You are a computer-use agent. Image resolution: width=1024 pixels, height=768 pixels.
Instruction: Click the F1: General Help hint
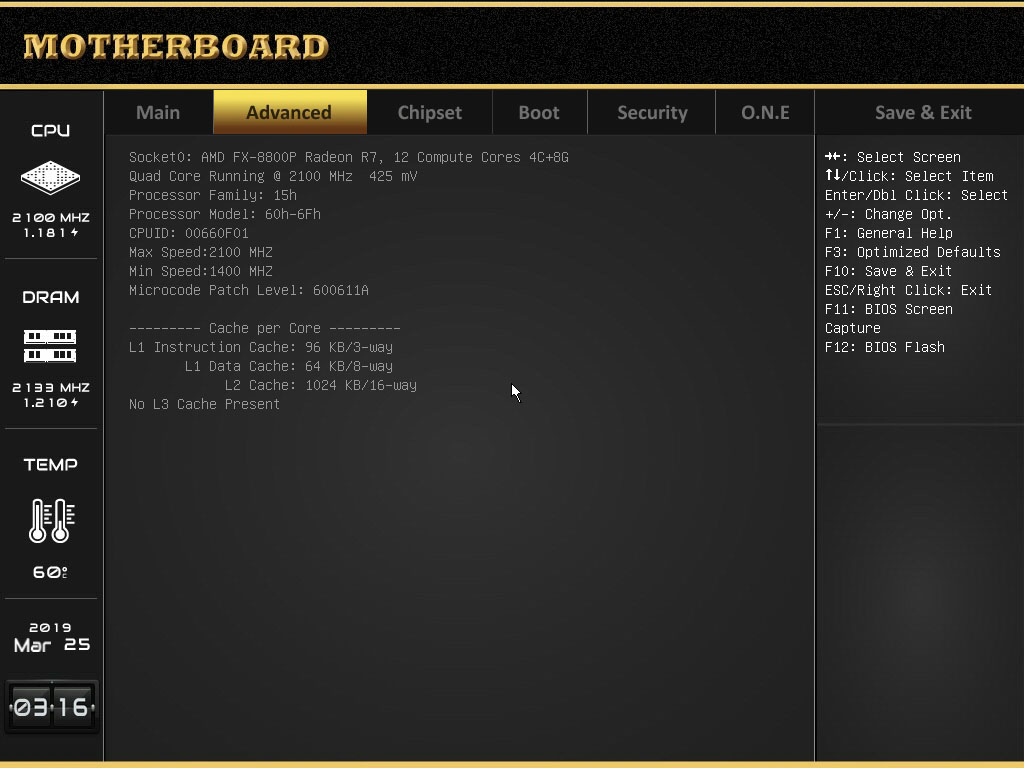click(889, 233)
